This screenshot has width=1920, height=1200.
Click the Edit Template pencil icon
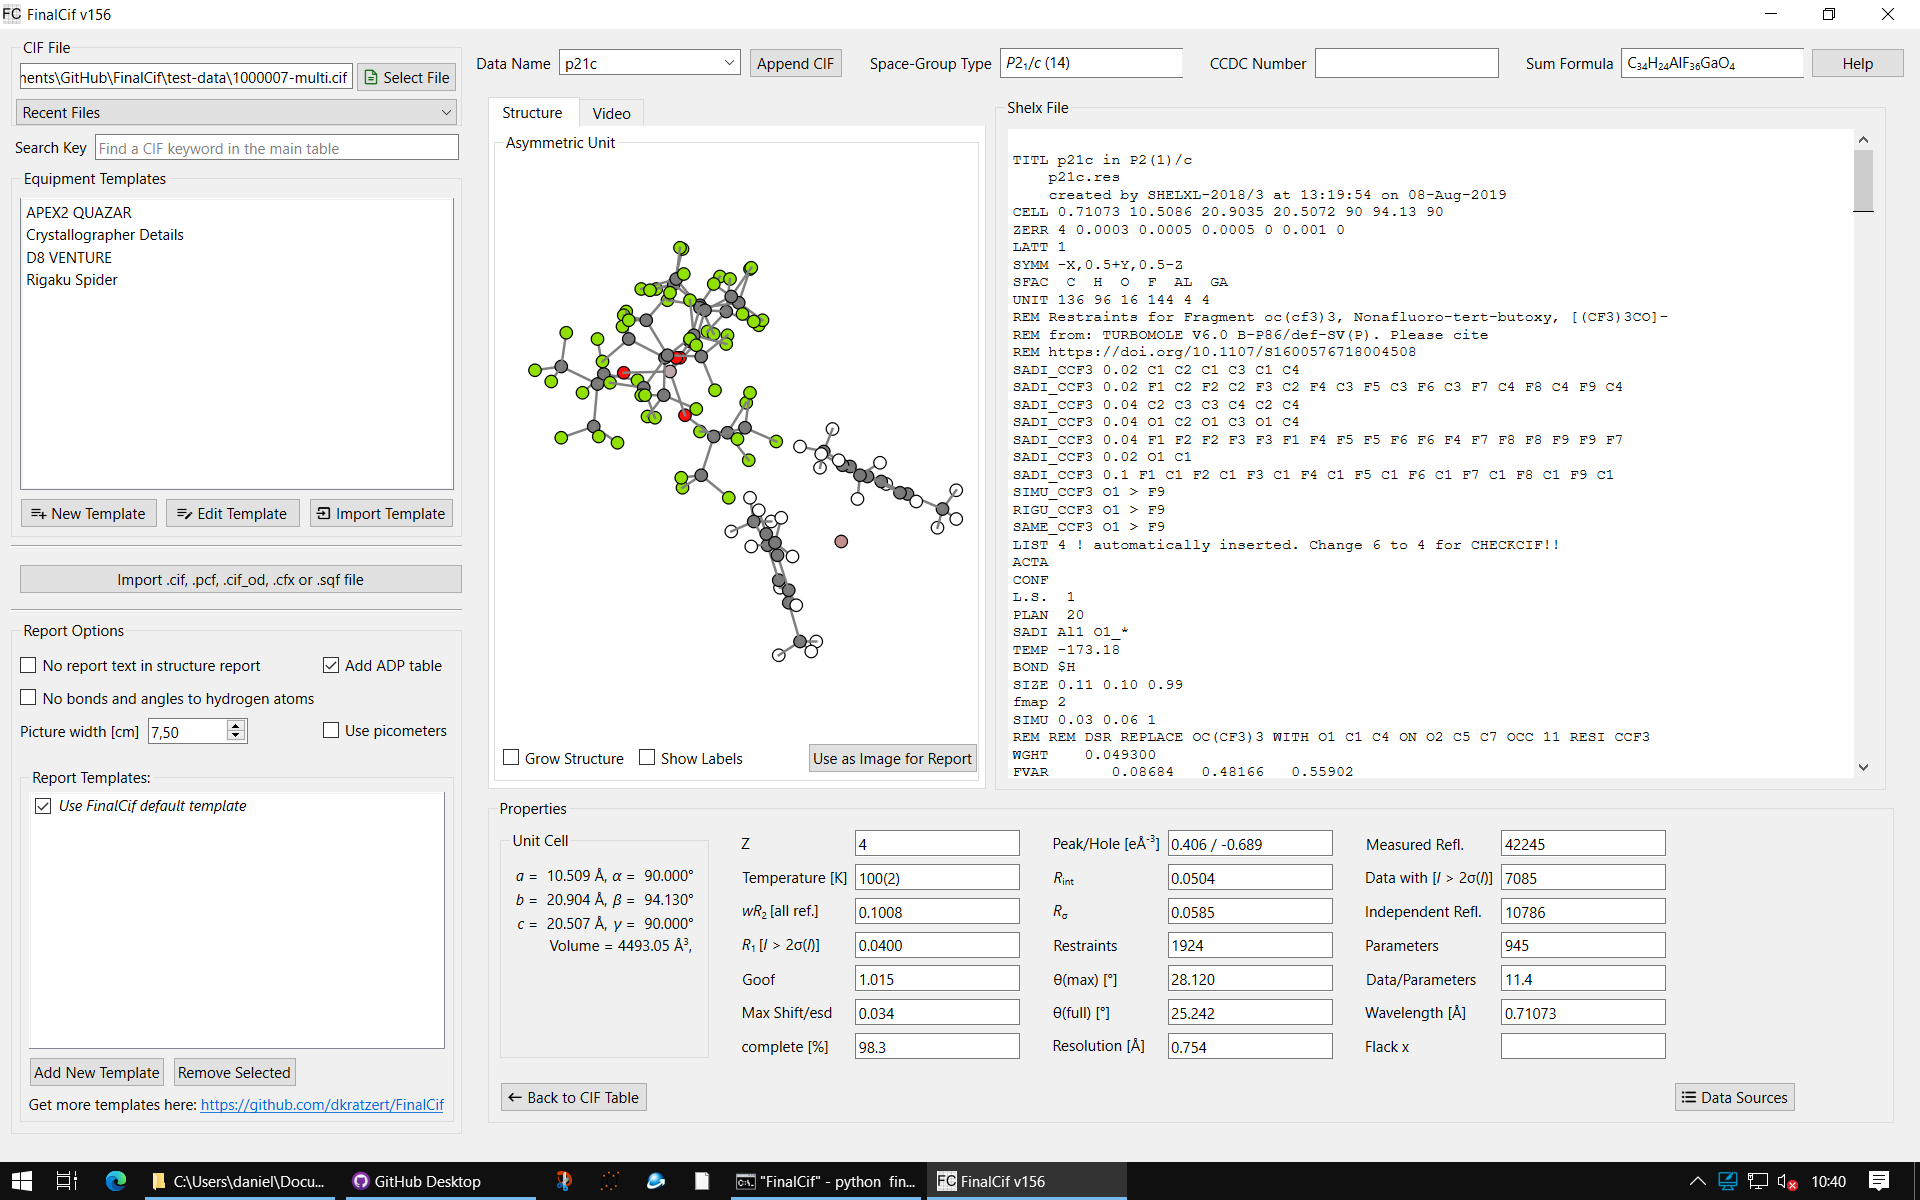184,514
